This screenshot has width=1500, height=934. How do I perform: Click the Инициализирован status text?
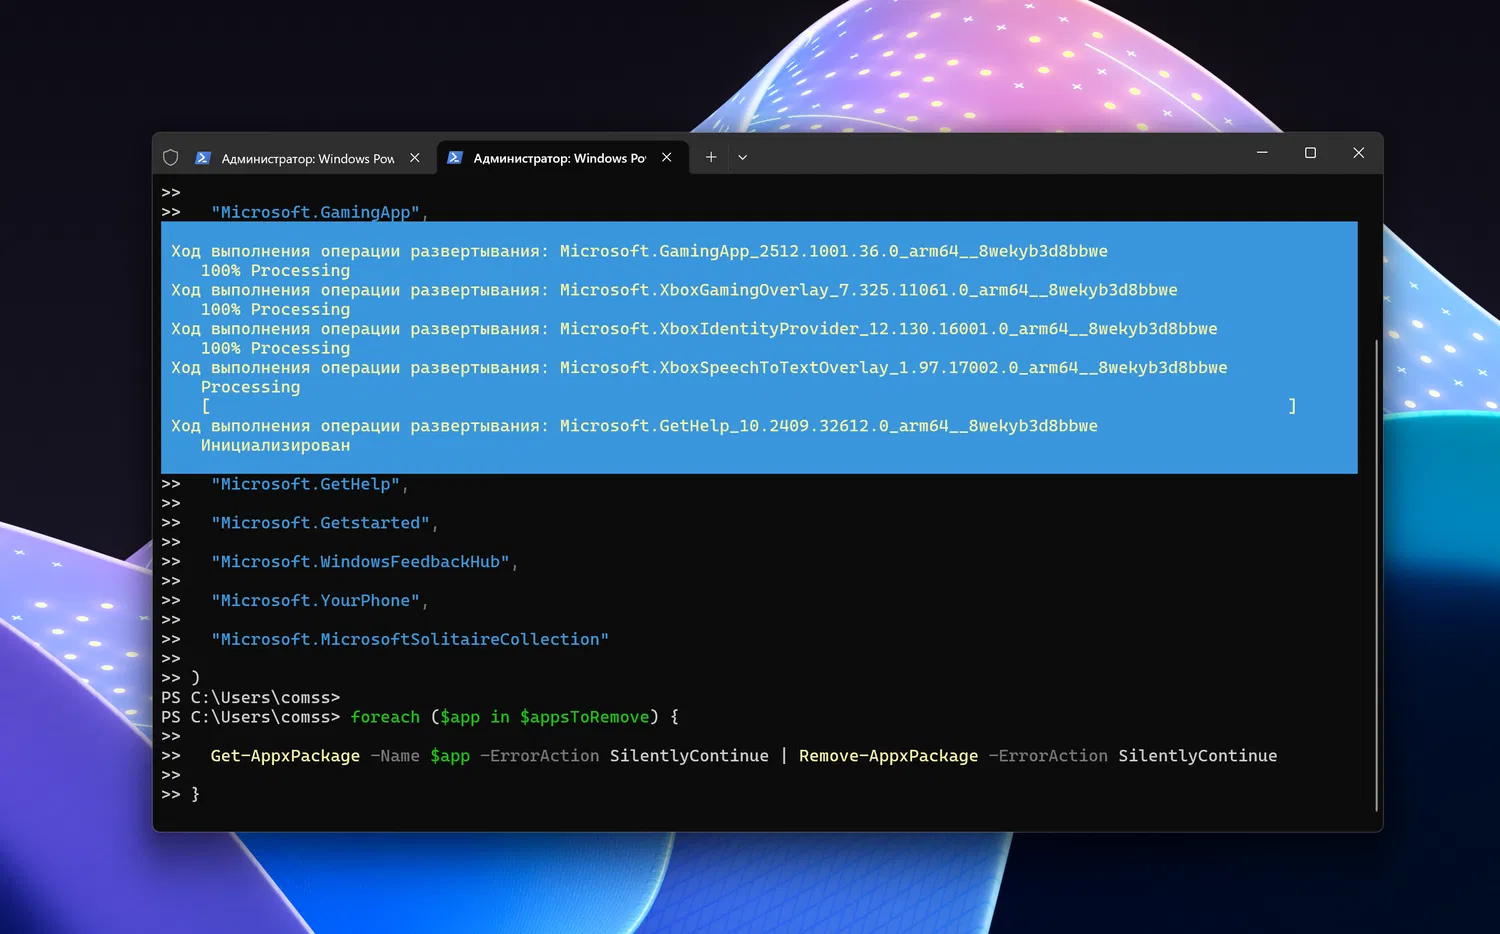[x=275, y=446]
